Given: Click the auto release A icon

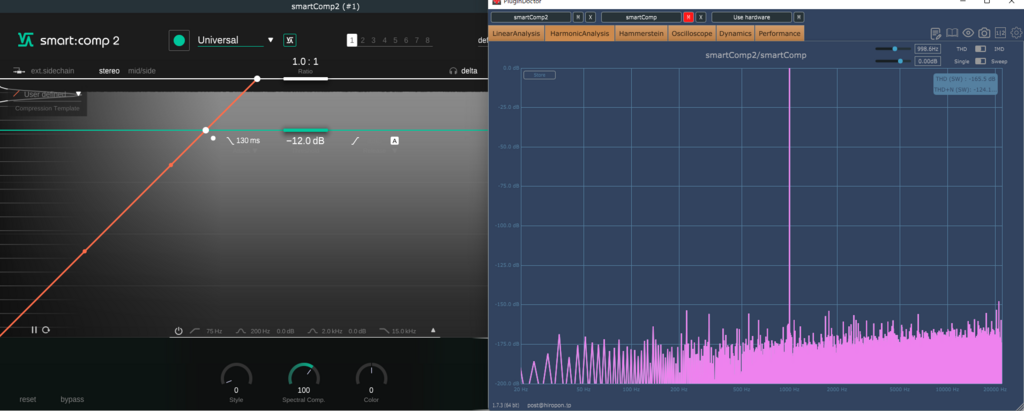Looking at the screenshot, I should (x=394, y=140).
